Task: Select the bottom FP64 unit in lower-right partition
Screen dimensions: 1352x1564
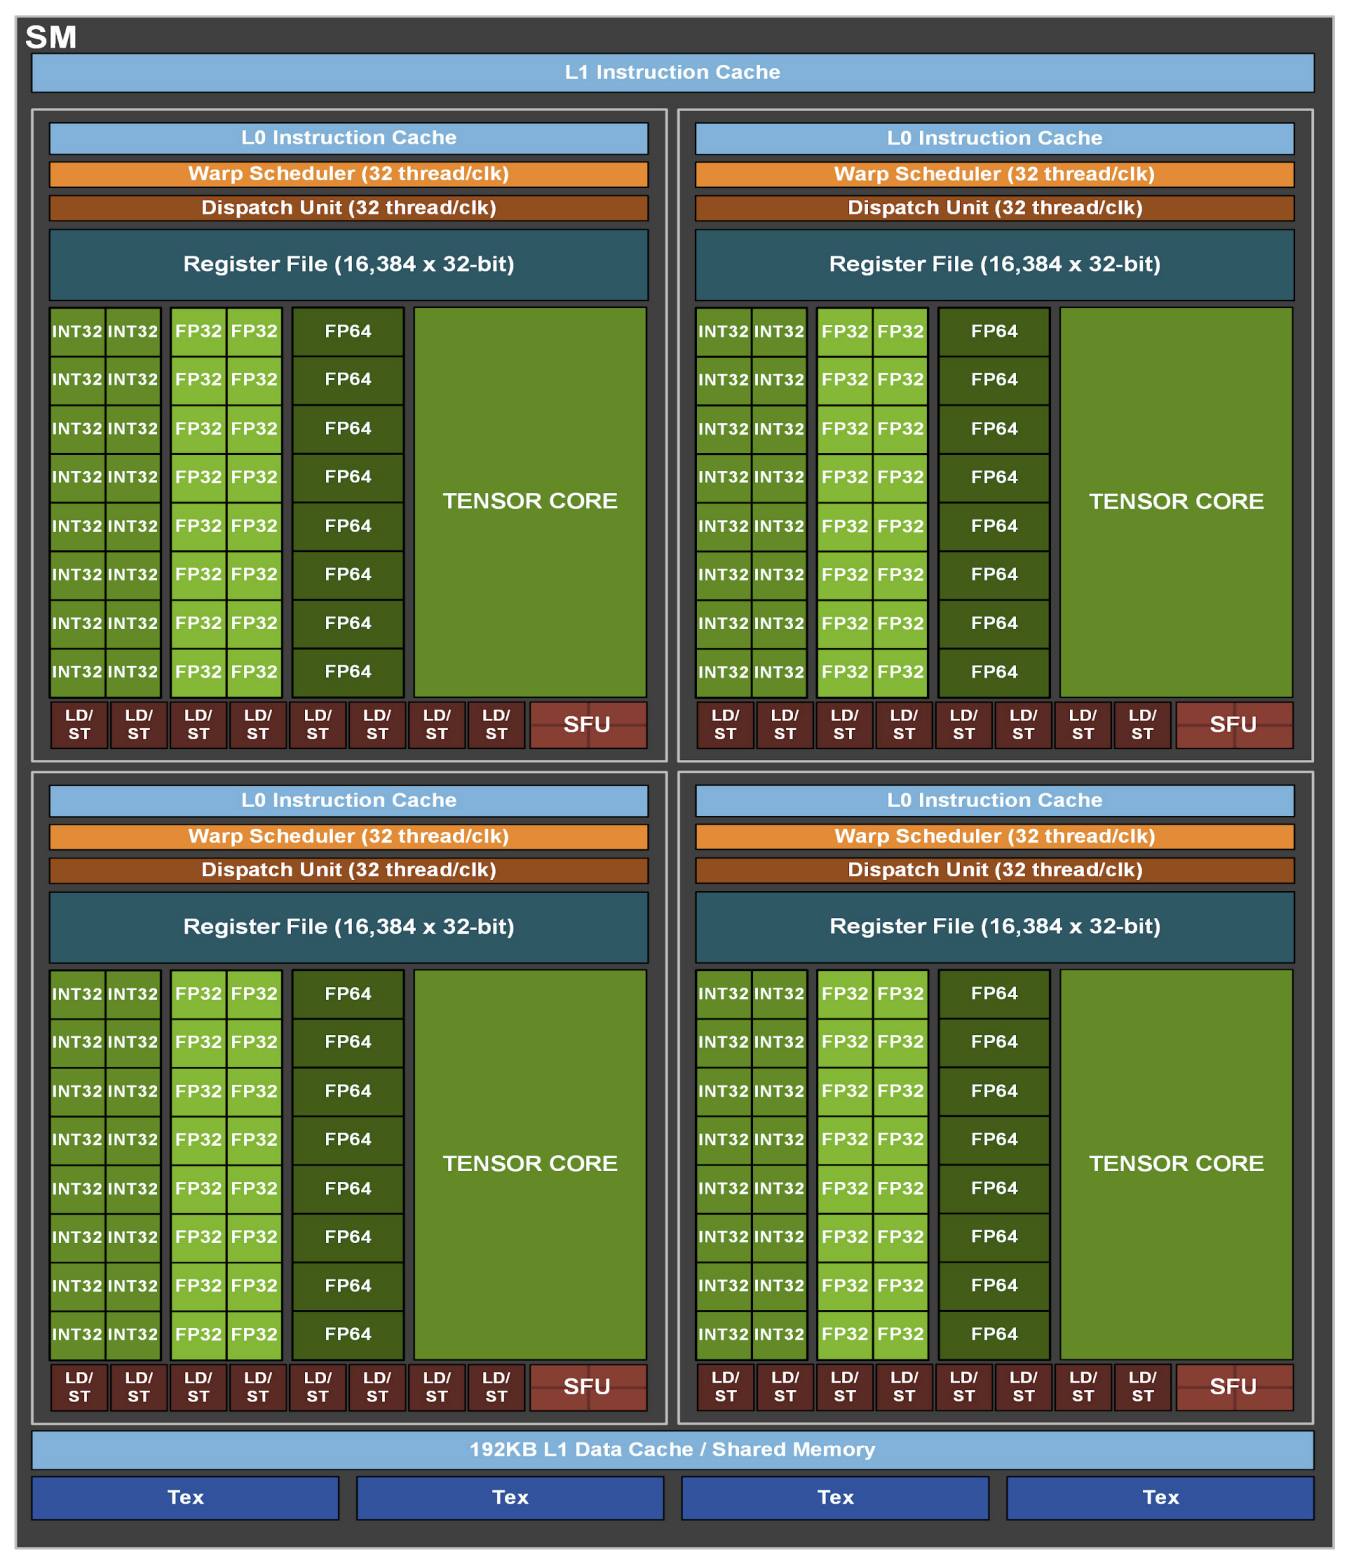Action: point(994,1334)
